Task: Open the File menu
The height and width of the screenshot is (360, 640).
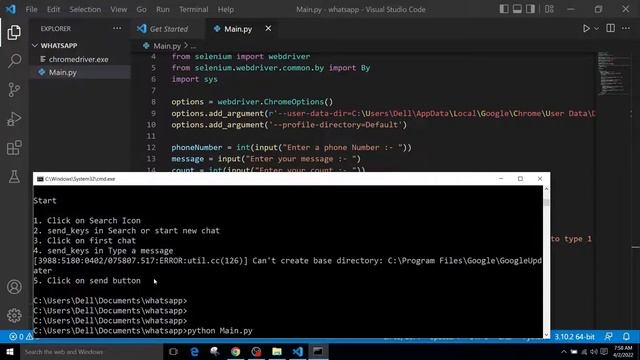Action: point(31,9)
